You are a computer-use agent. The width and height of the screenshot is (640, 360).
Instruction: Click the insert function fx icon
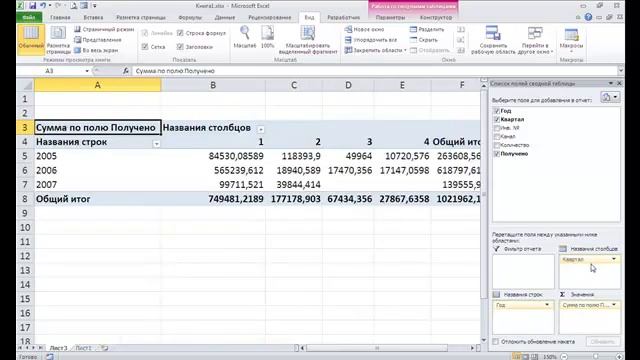tap(126, 71)
